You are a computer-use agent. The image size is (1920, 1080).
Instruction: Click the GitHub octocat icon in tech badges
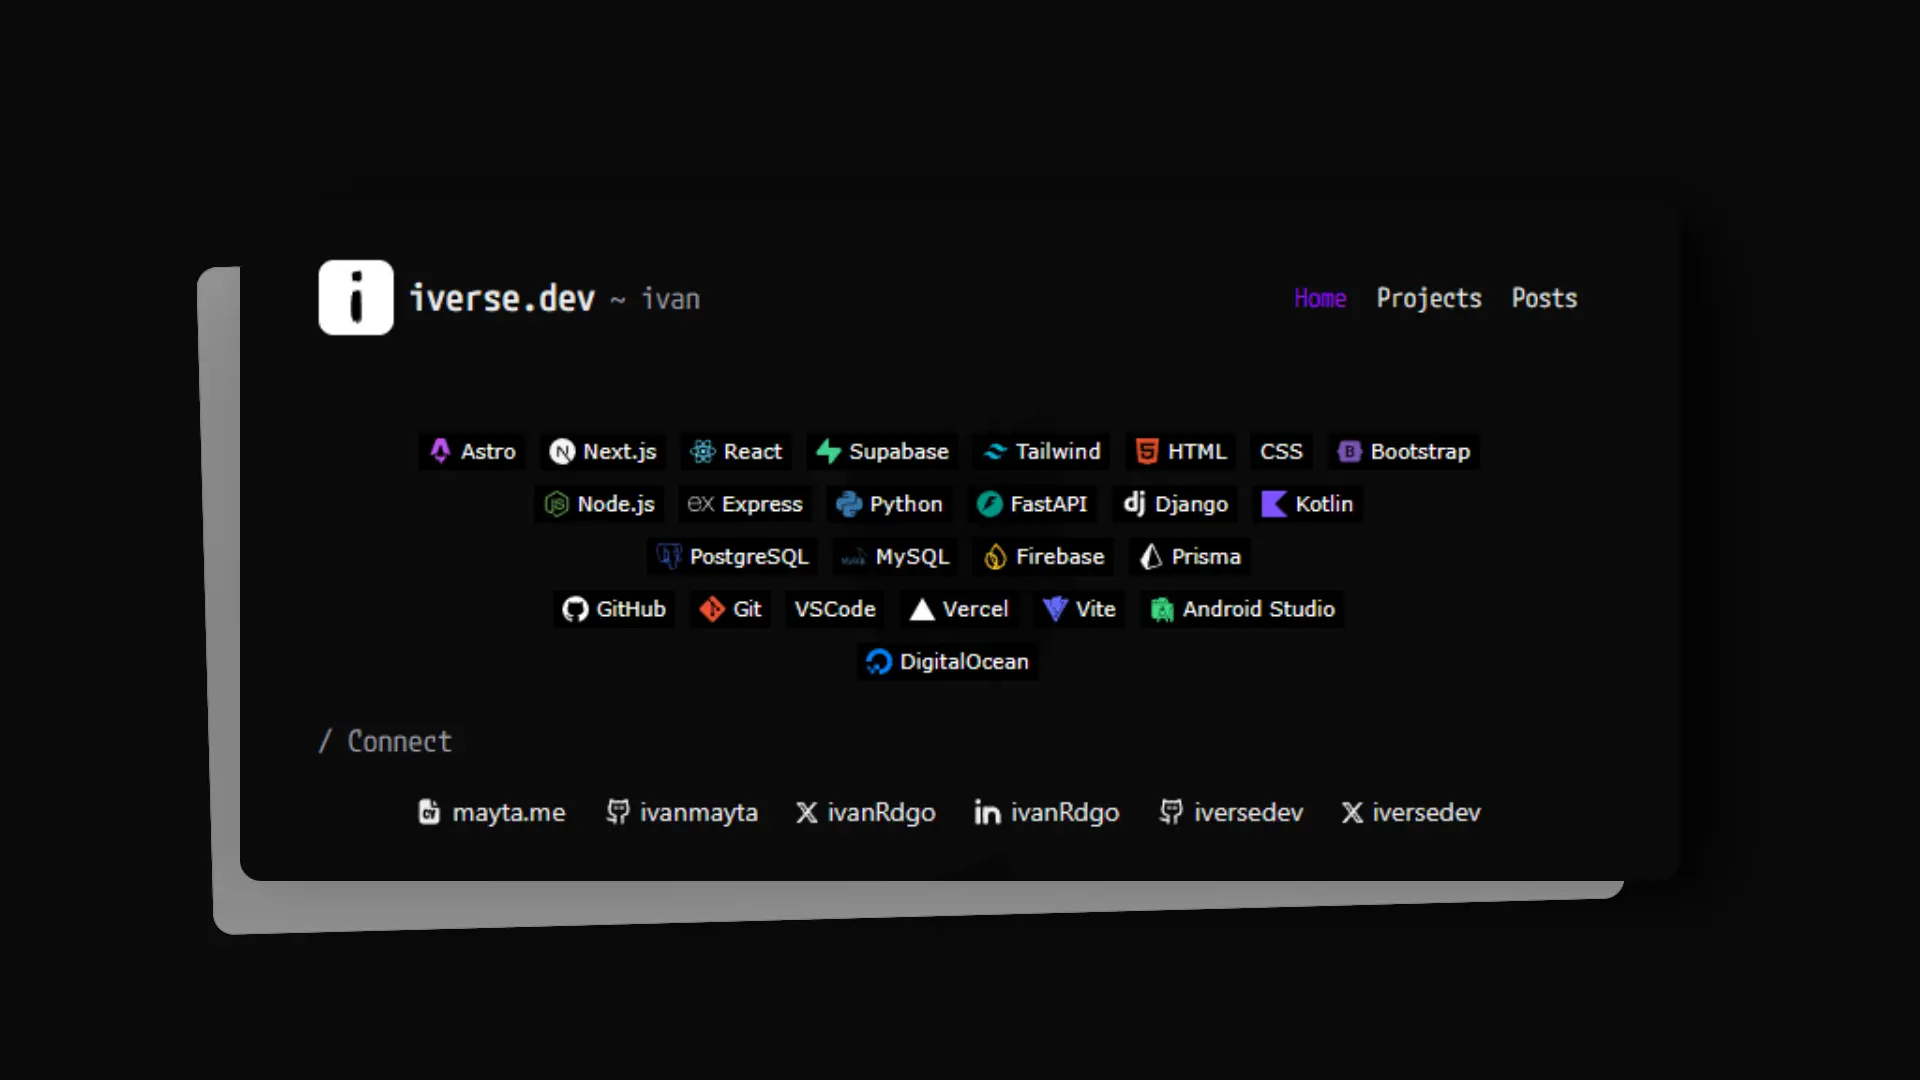tap(575, 609)
